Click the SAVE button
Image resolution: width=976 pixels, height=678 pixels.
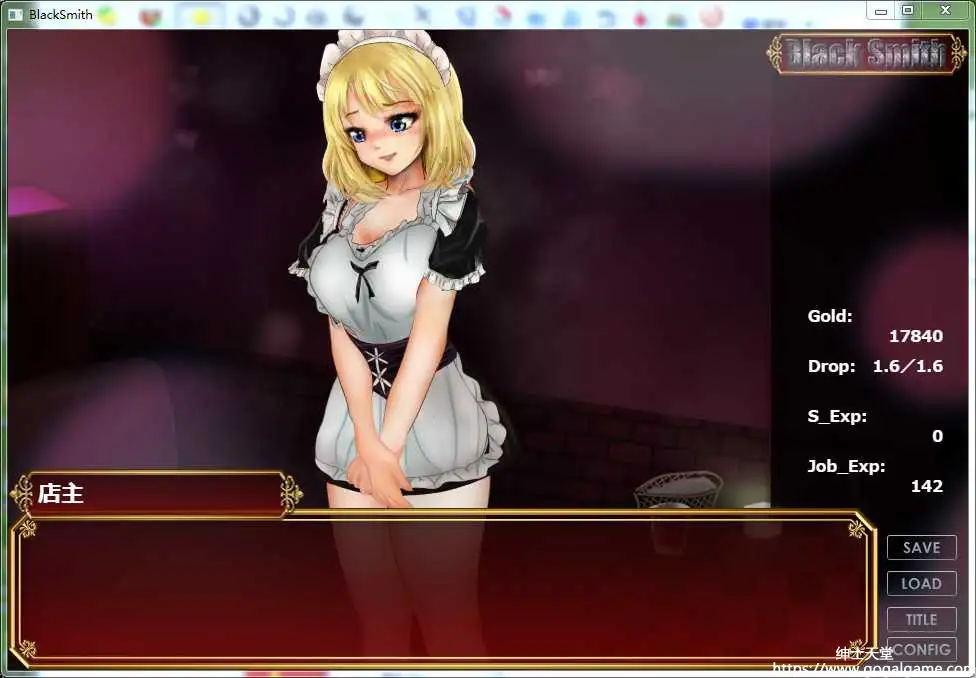(x=921, y=547)
